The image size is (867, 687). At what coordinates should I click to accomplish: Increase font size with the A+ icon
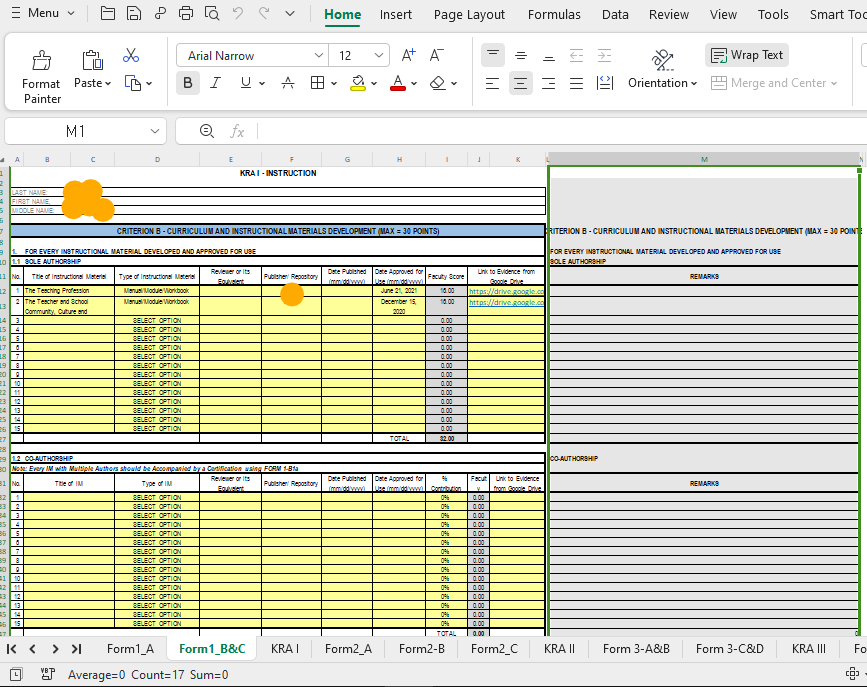(x=408, y=56)
